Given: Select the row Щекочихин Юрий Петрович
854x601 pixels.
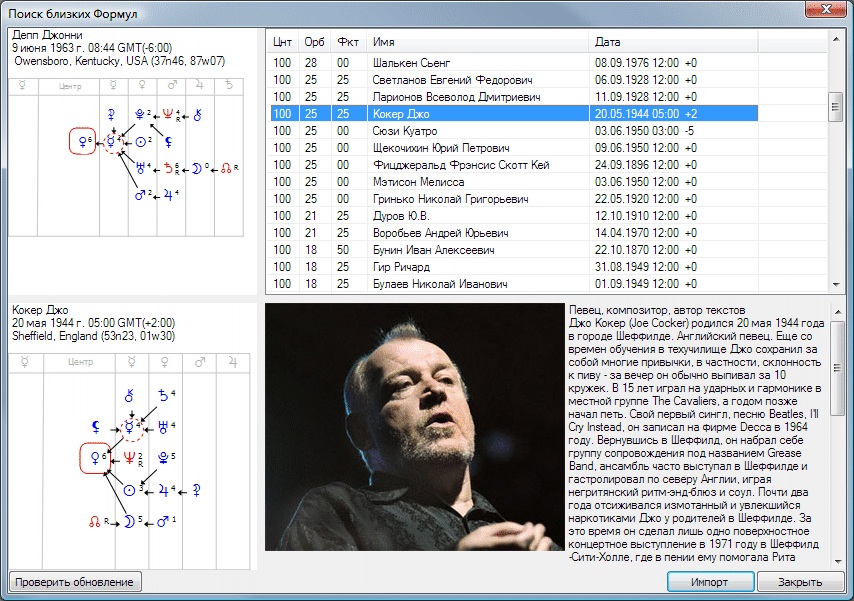Looking at the screenshot, I should (512, 148).
